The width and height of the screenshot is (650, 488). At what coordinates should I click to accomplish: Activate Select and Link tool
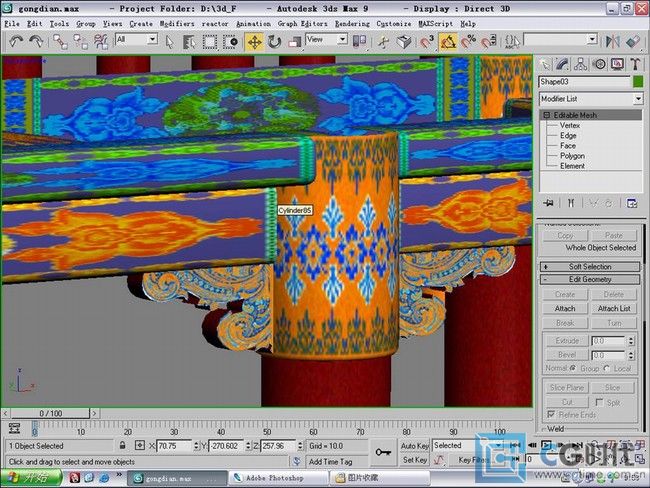tap(61, 42)
